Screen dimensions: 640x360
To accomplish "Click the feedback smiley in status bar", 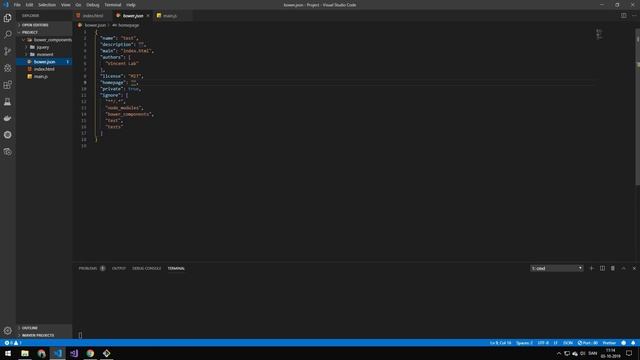I will pos(623,343).
